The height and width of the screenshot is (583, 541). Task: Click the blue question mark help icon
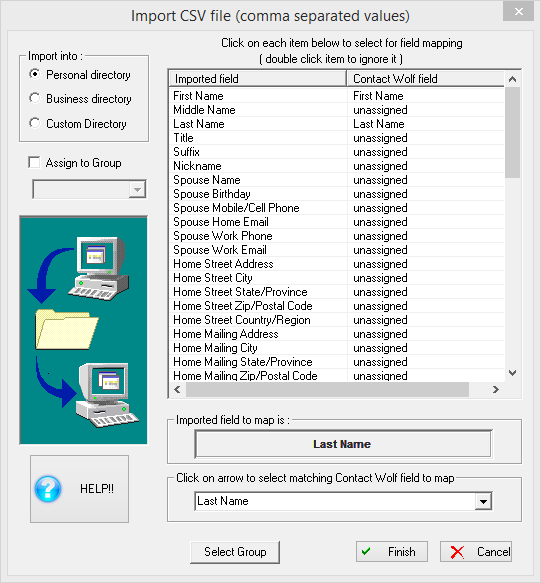(48, 489)
